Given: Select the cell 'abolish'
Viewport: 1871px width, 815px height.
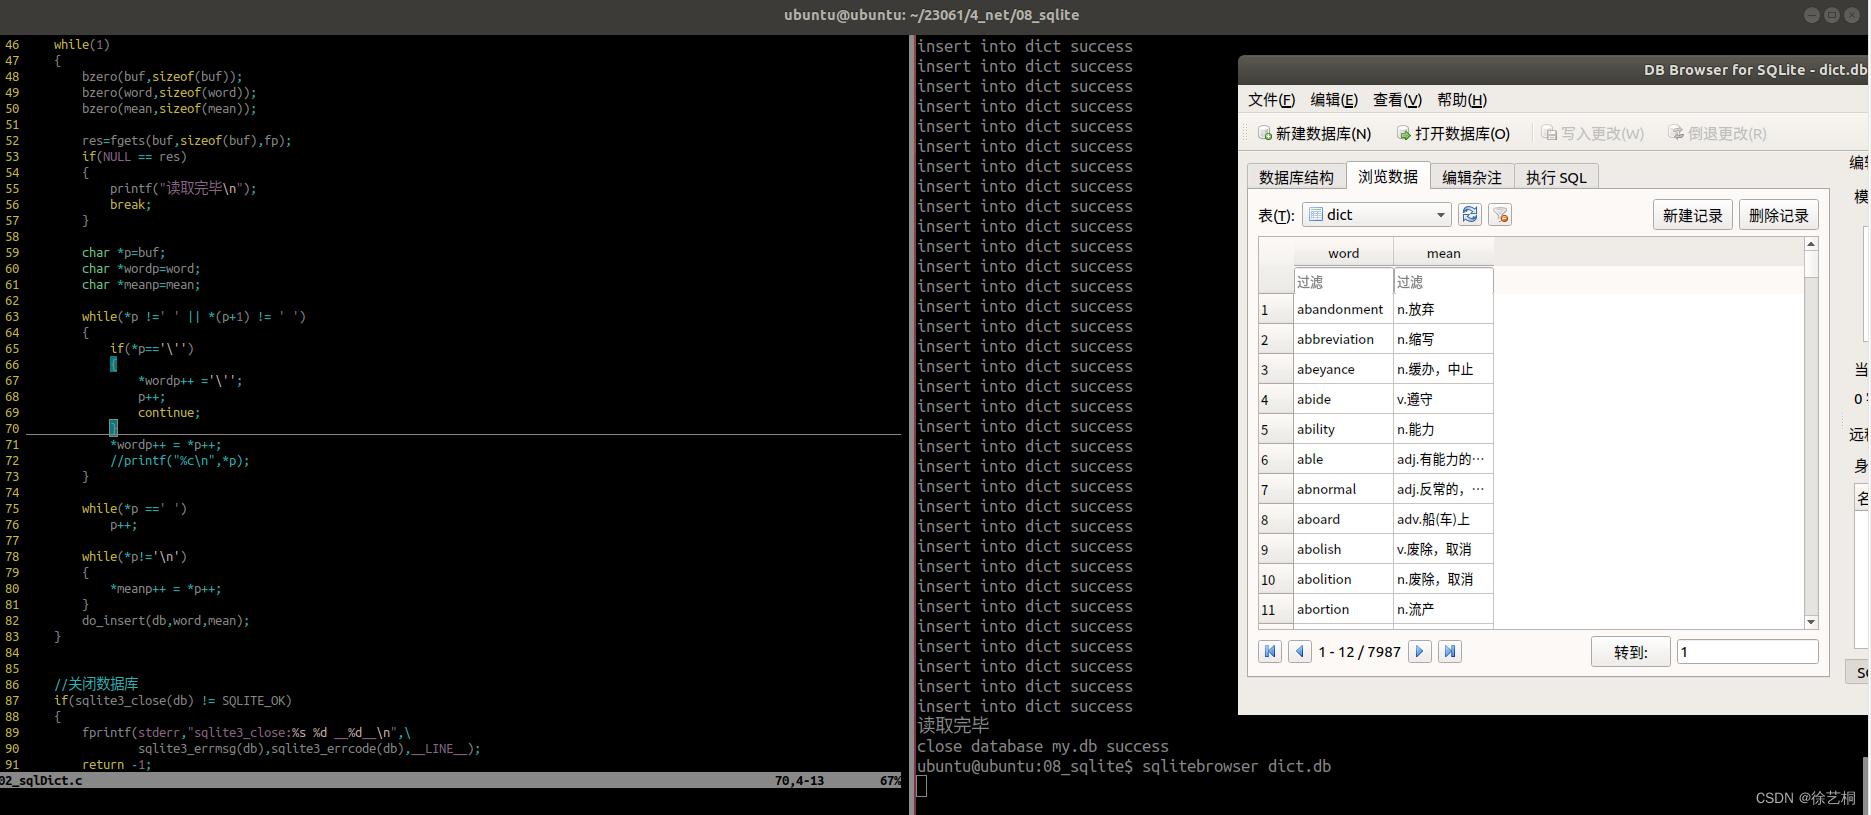Looking at the screenshot, I should tap(1343, 550).
